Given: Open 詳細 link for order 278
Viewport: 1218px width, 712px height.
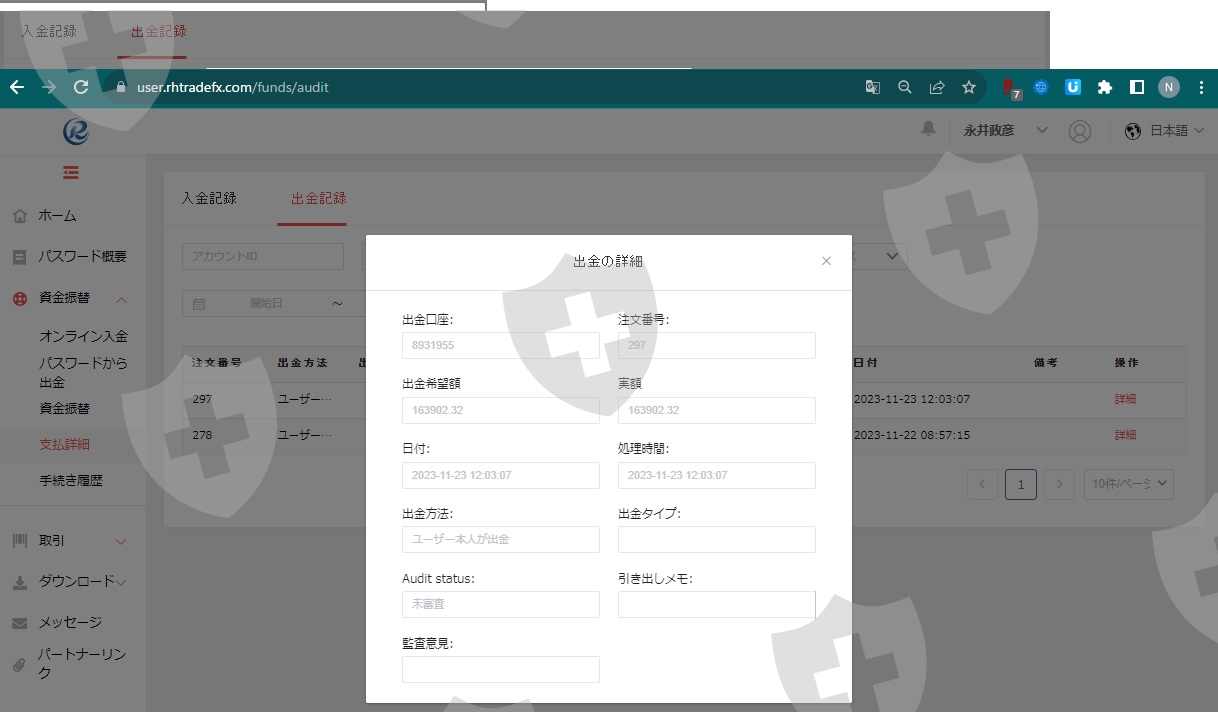Looking at the screenshot, I should click(x=1125, y=435).
